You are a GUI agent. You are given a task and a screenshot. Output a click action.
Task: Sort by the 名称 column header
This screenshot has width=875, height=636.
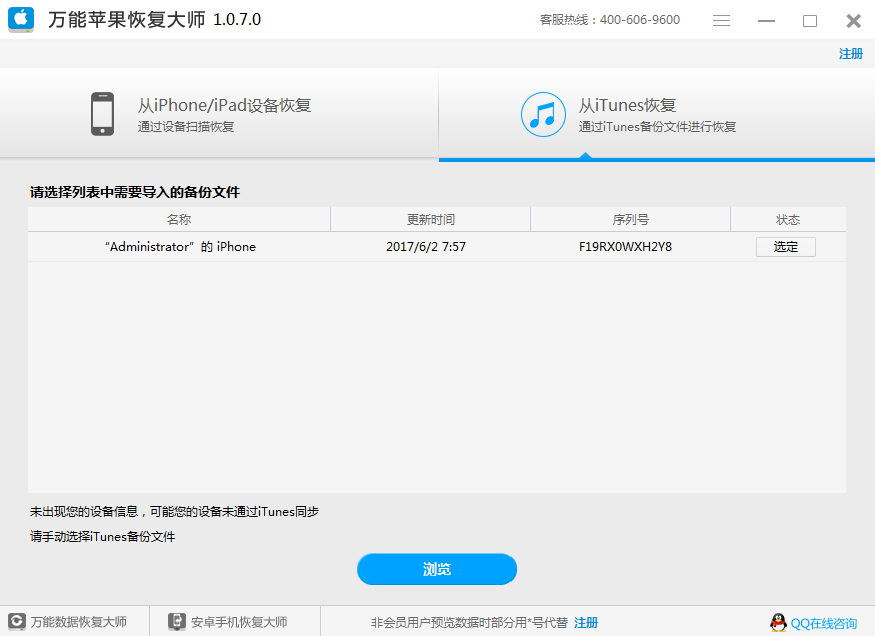click(178, 219)
